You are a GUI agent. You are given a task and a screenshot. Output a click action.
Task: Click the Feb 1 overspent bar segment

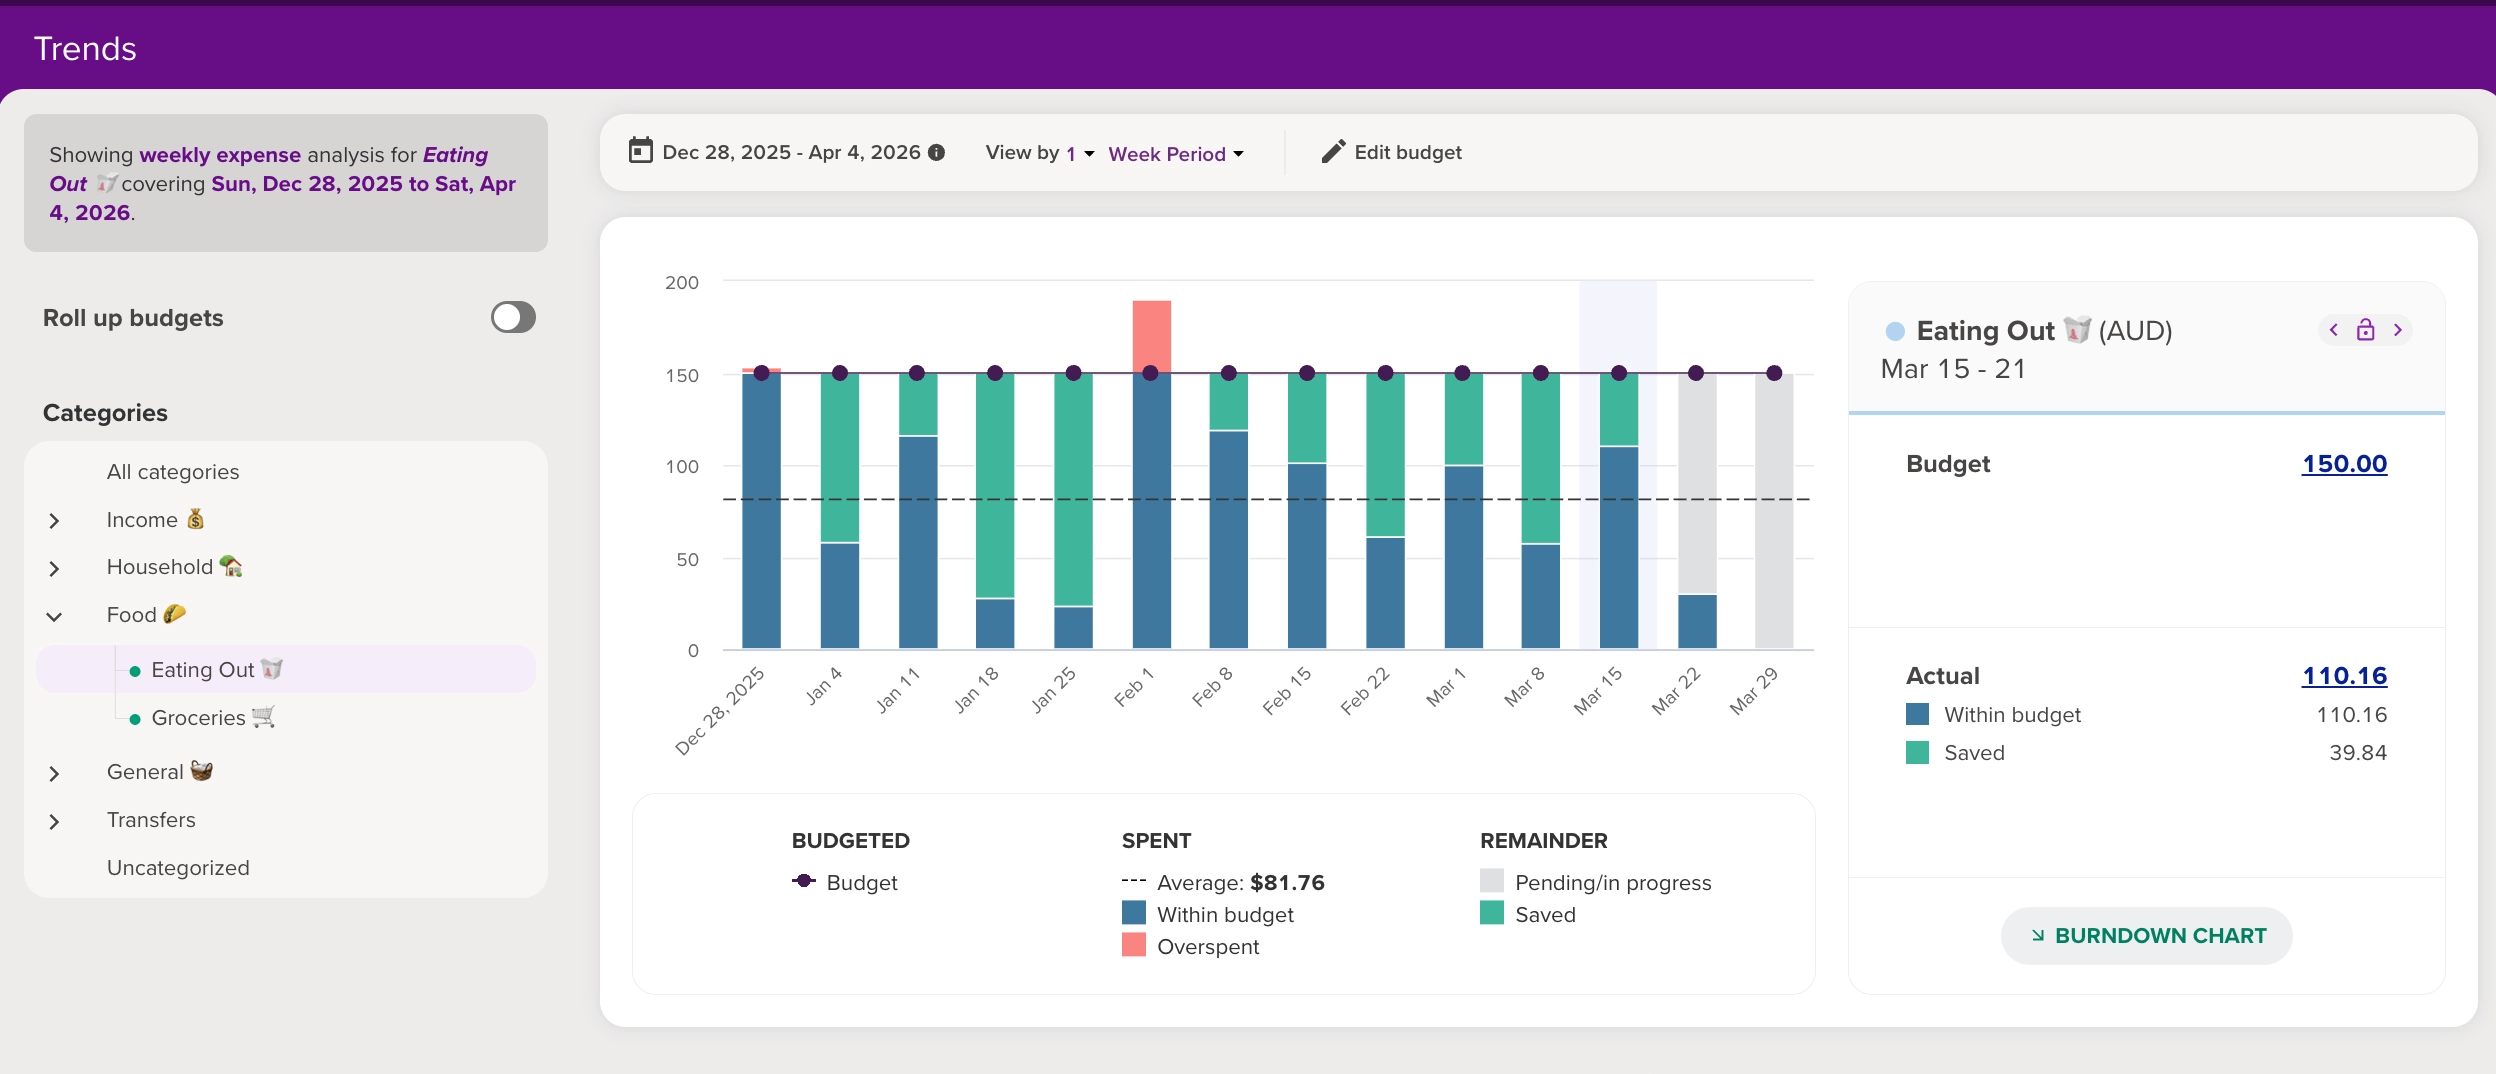(1151, 336)
